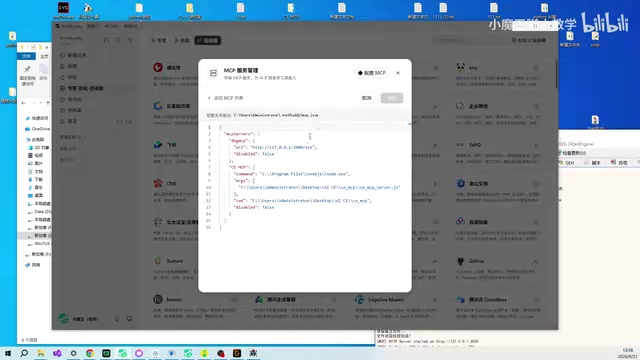Click the grey save button beside 取消
Viewport: 640px width, 360px height.
[x=392, y=98]
